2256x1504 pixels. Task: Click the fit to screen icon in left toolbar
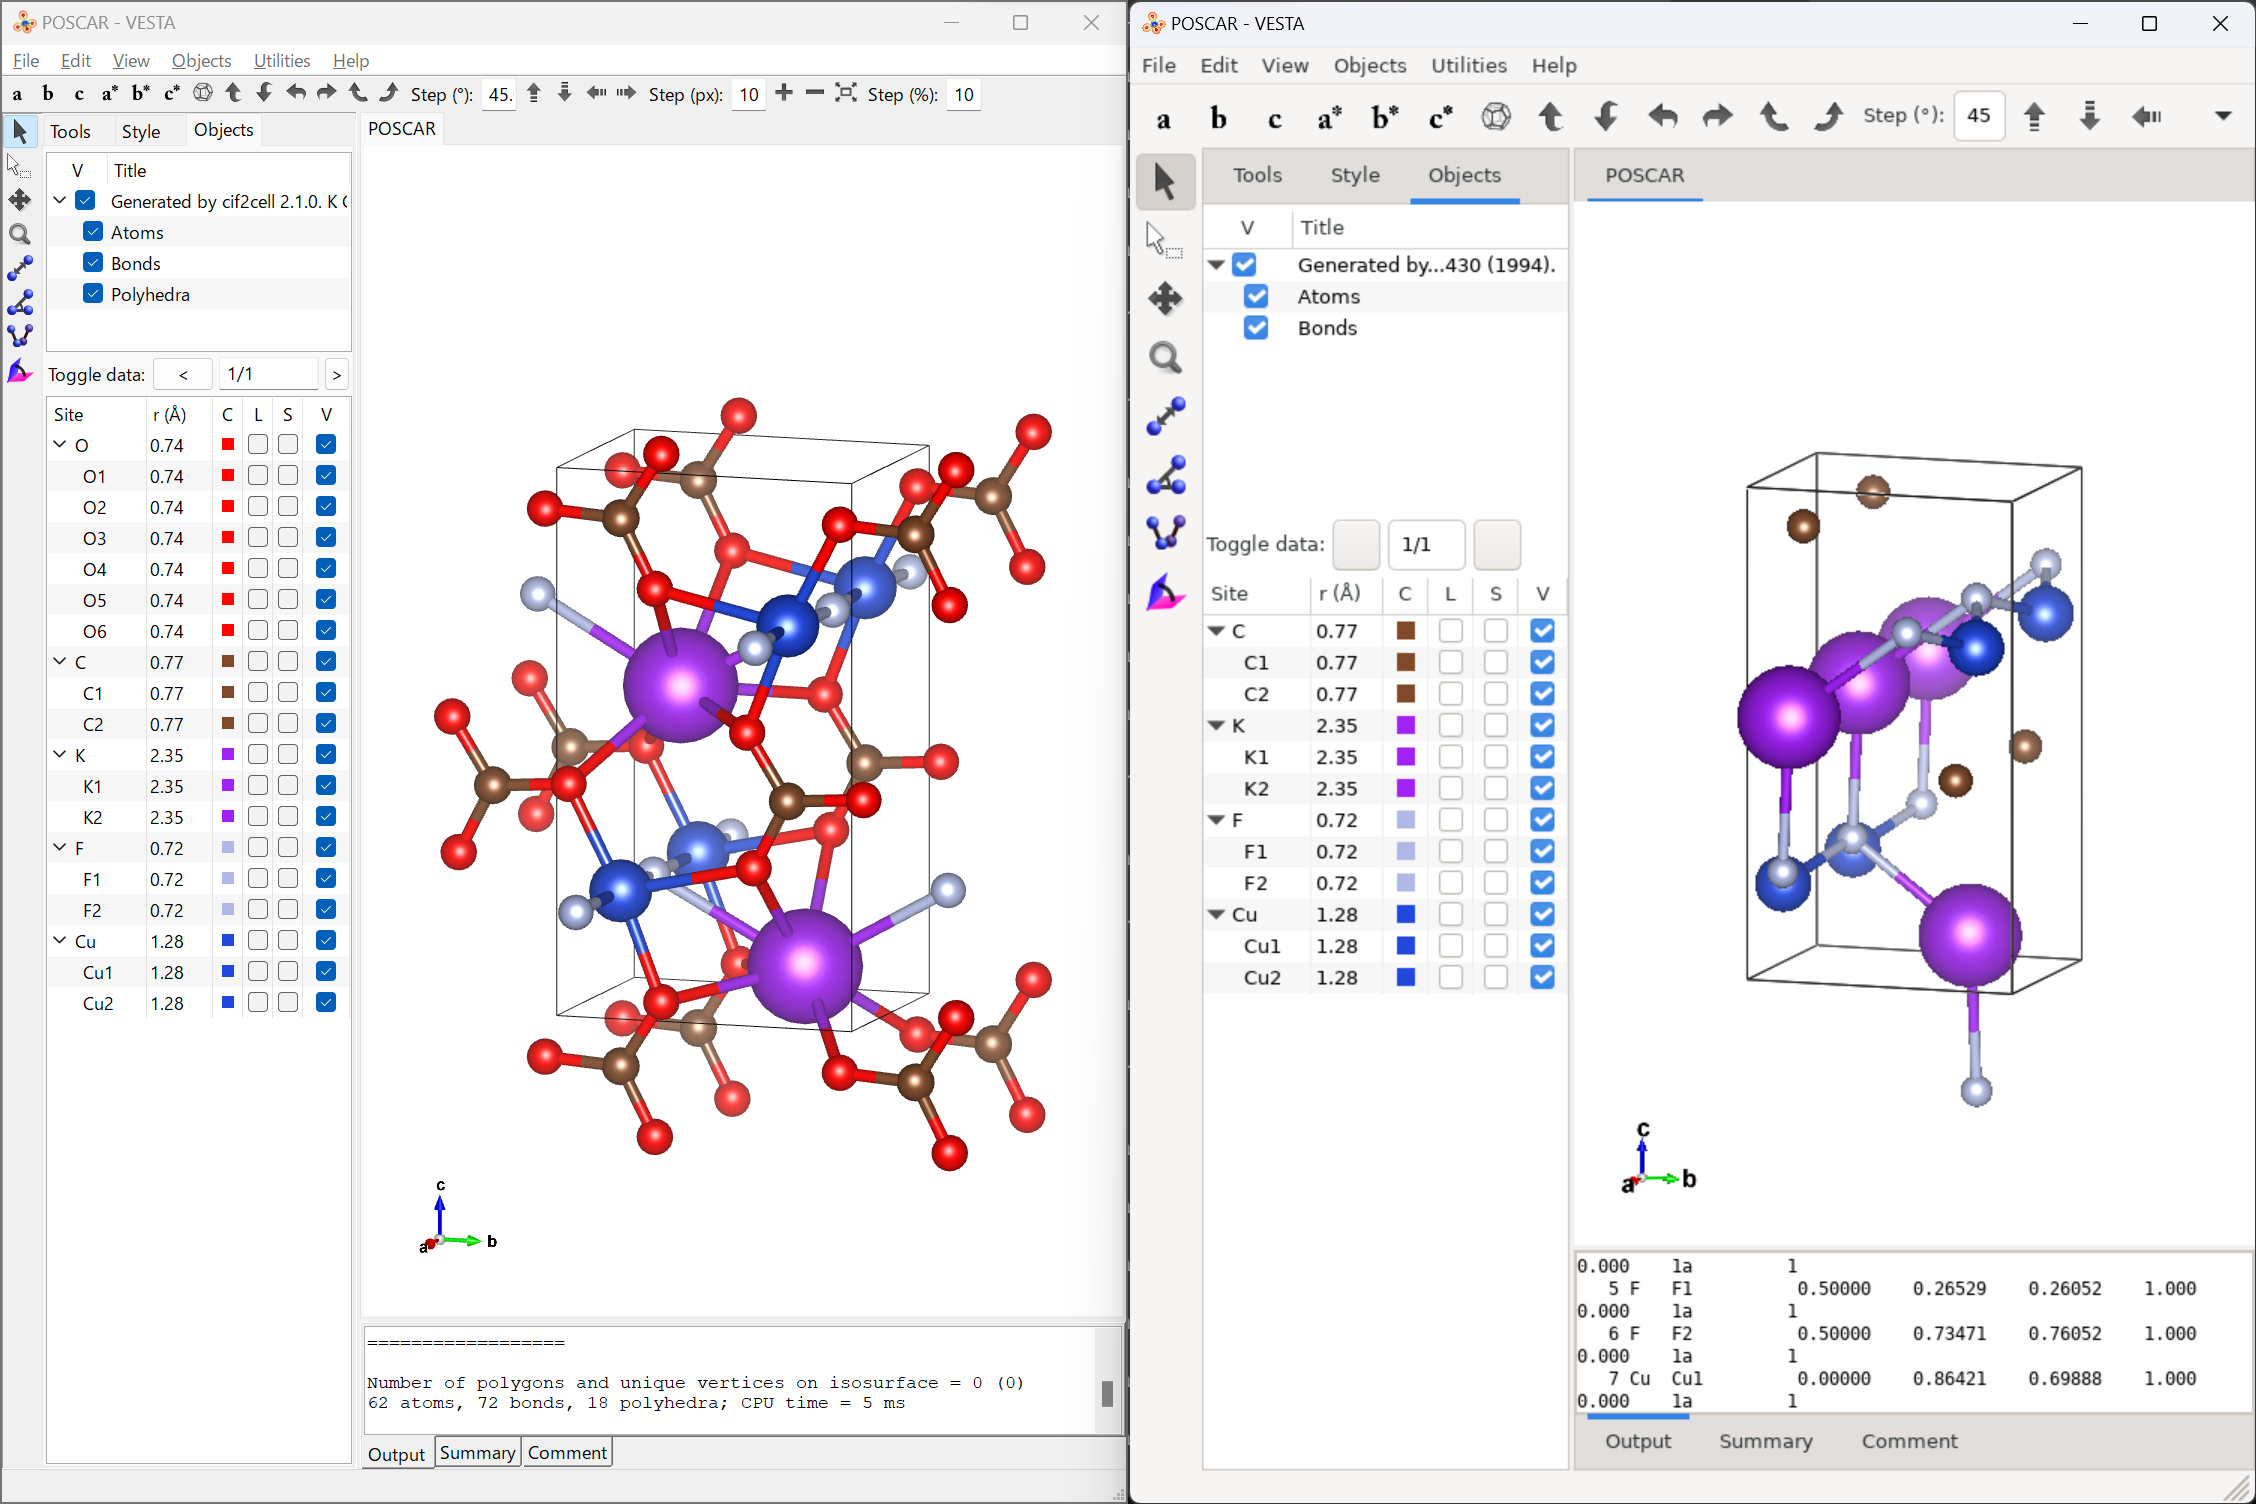coord(846,93)
